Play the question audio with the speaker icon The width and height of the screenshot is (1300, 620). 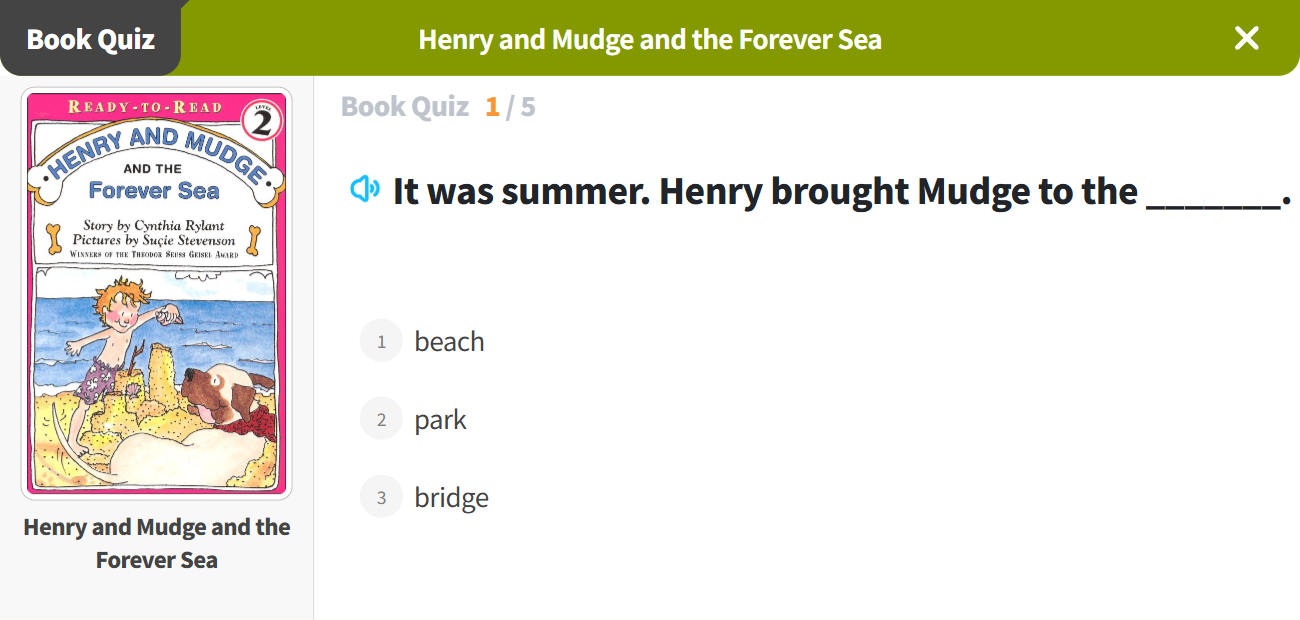pos(365,189)
